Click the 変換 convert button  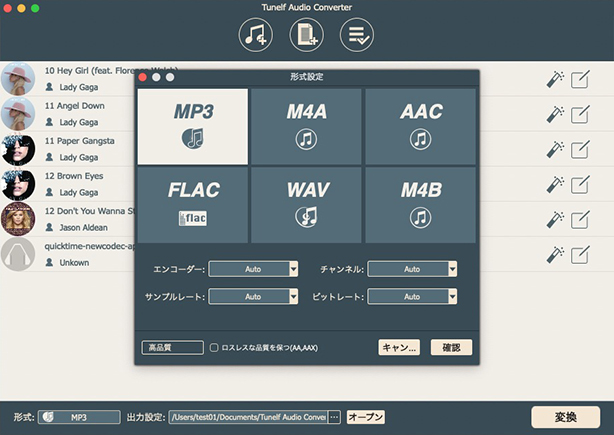click(x=565, y=417)
